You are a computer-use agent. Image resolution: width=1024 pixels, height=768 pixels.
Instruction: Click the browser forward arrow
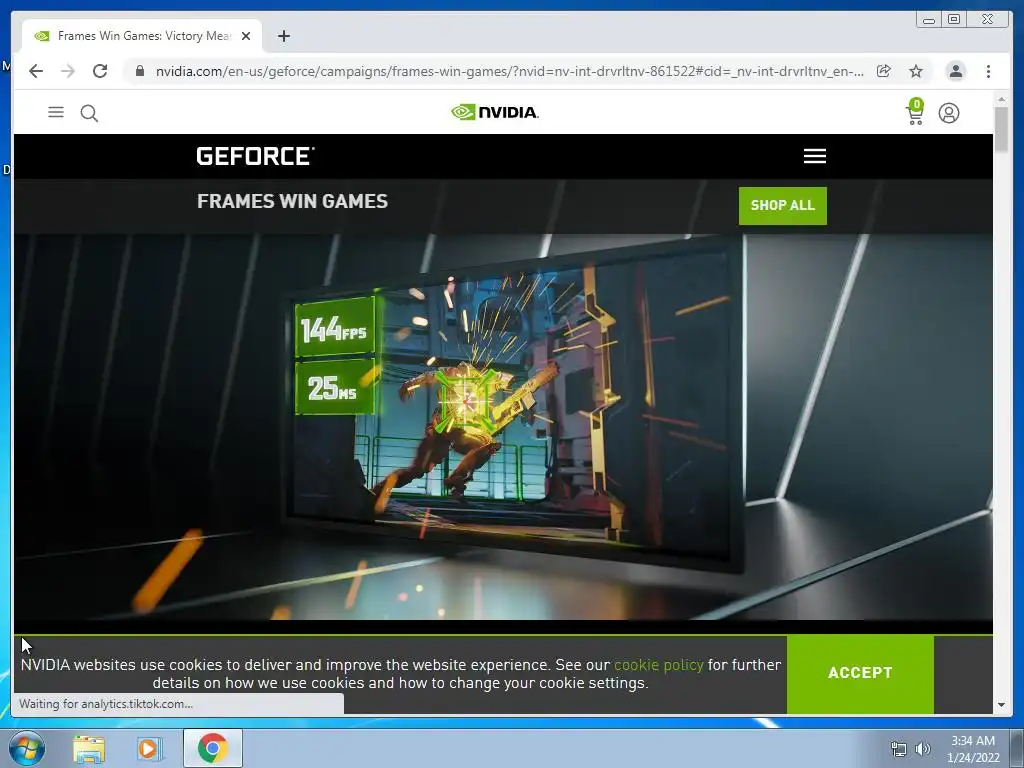(68, 71)
